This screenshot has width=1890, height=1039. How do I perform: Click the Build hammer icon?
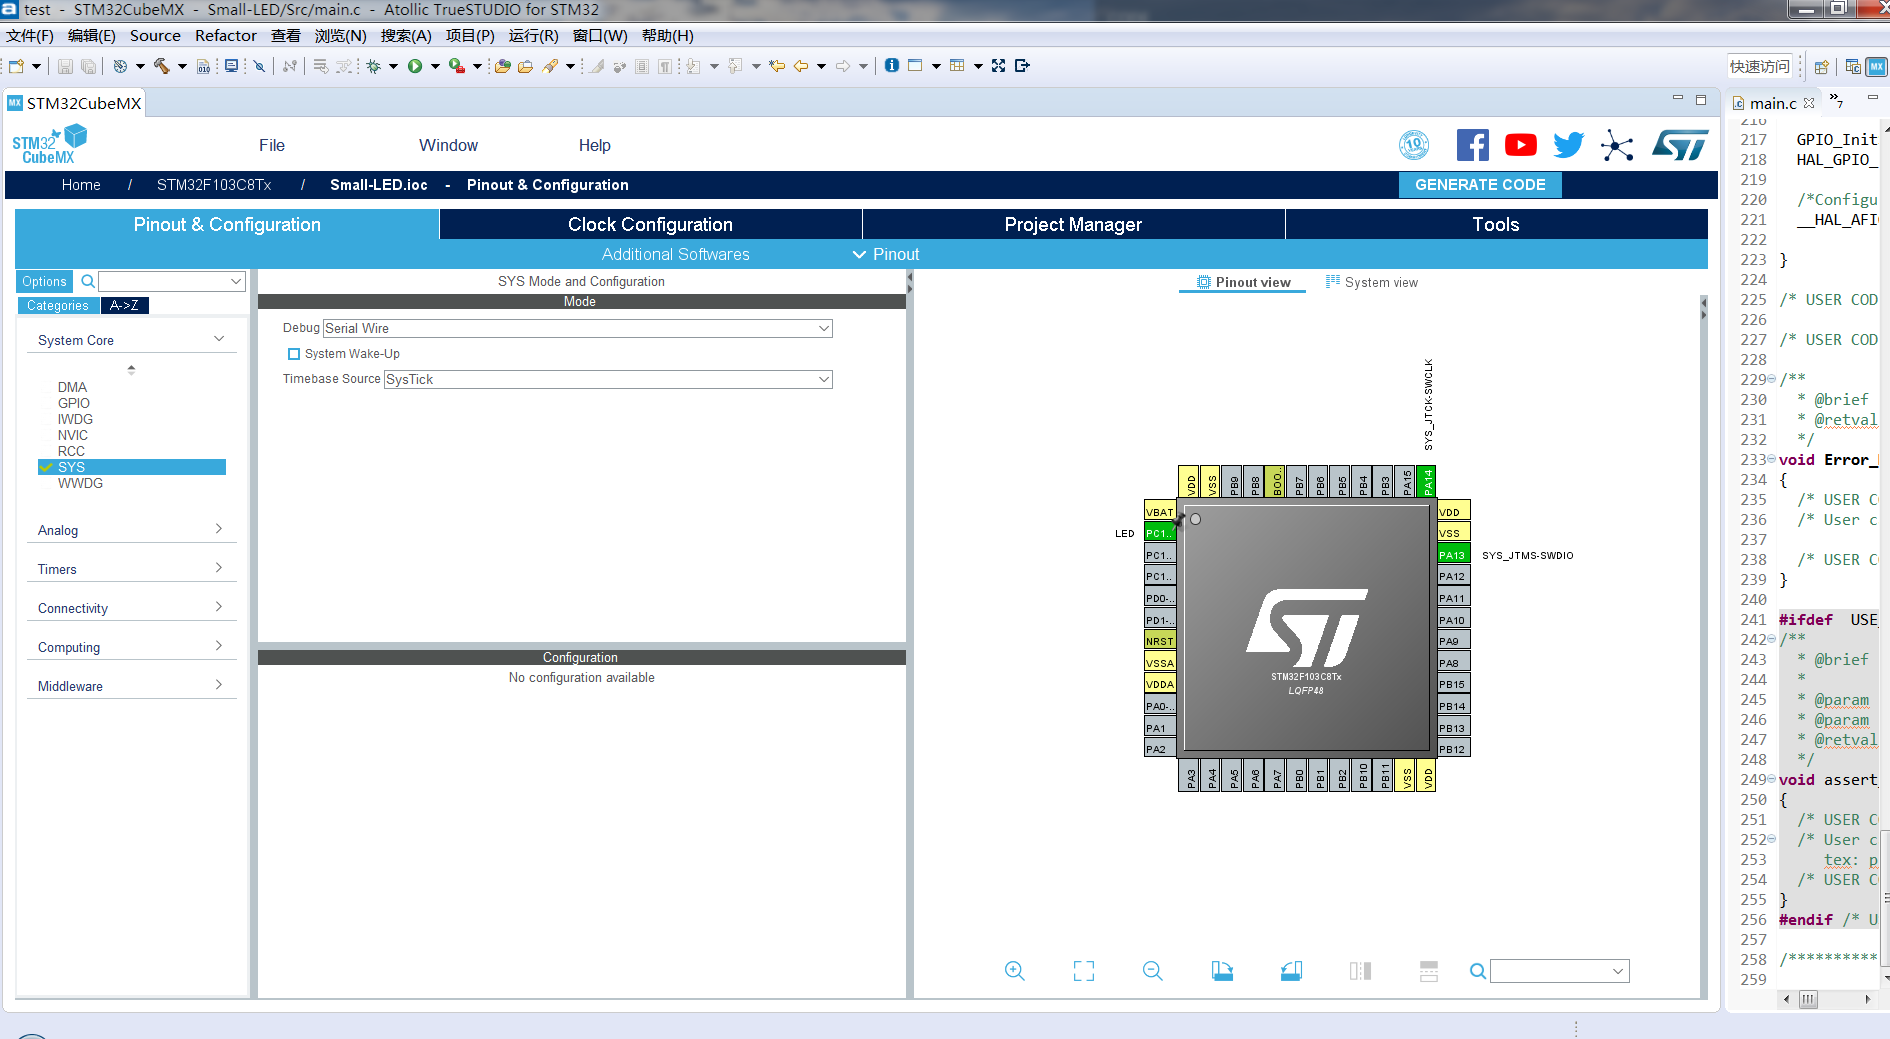click(161, 66)
